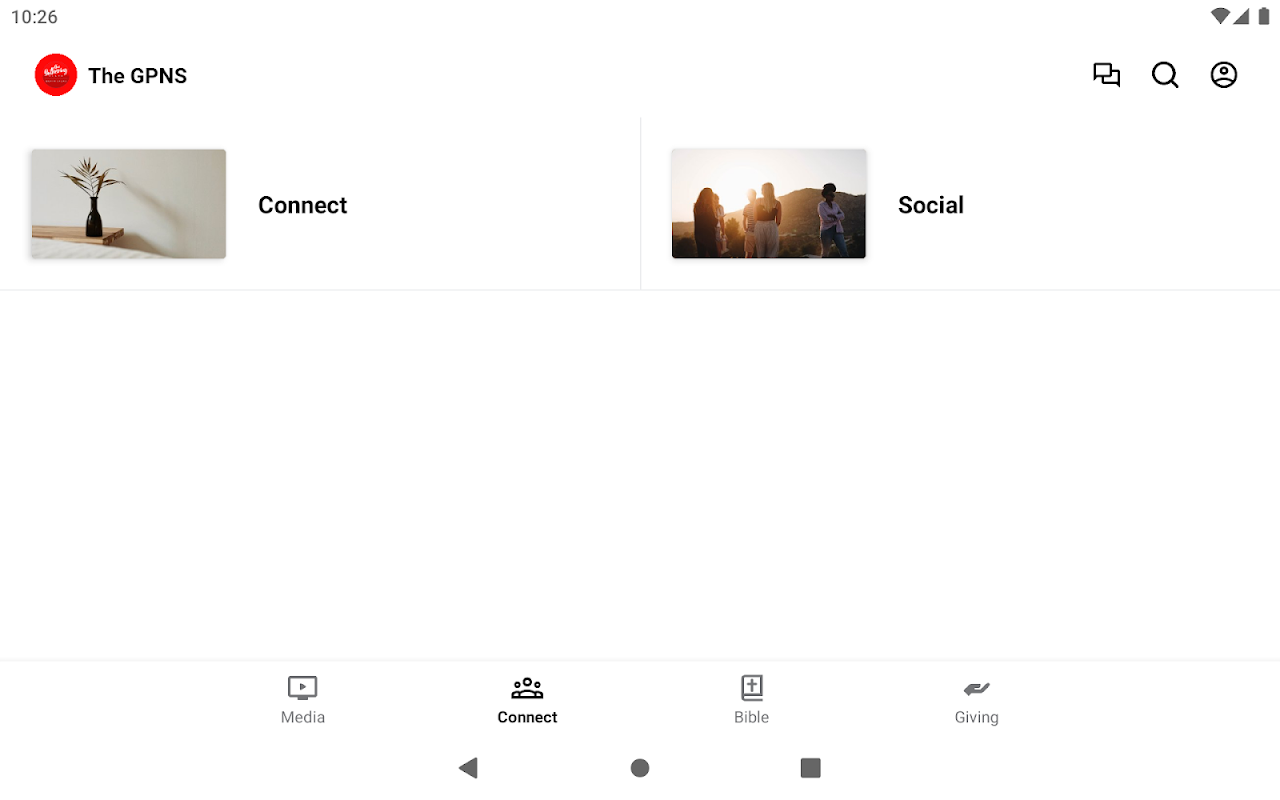
Task: Tap the sunset friends thumbnail
Action: [x=769, y=204]
